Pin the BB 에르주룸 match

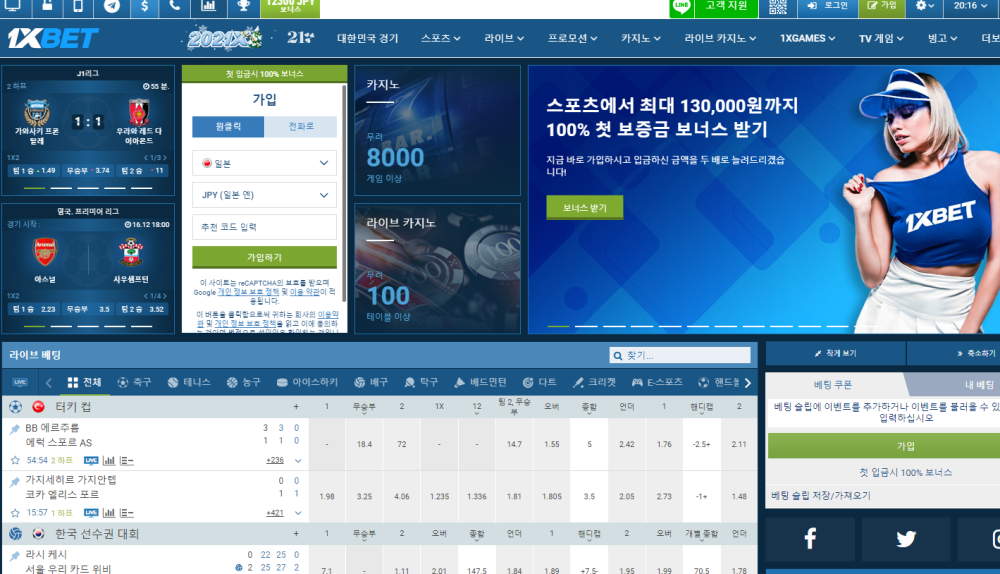click(x=14, y=429)
